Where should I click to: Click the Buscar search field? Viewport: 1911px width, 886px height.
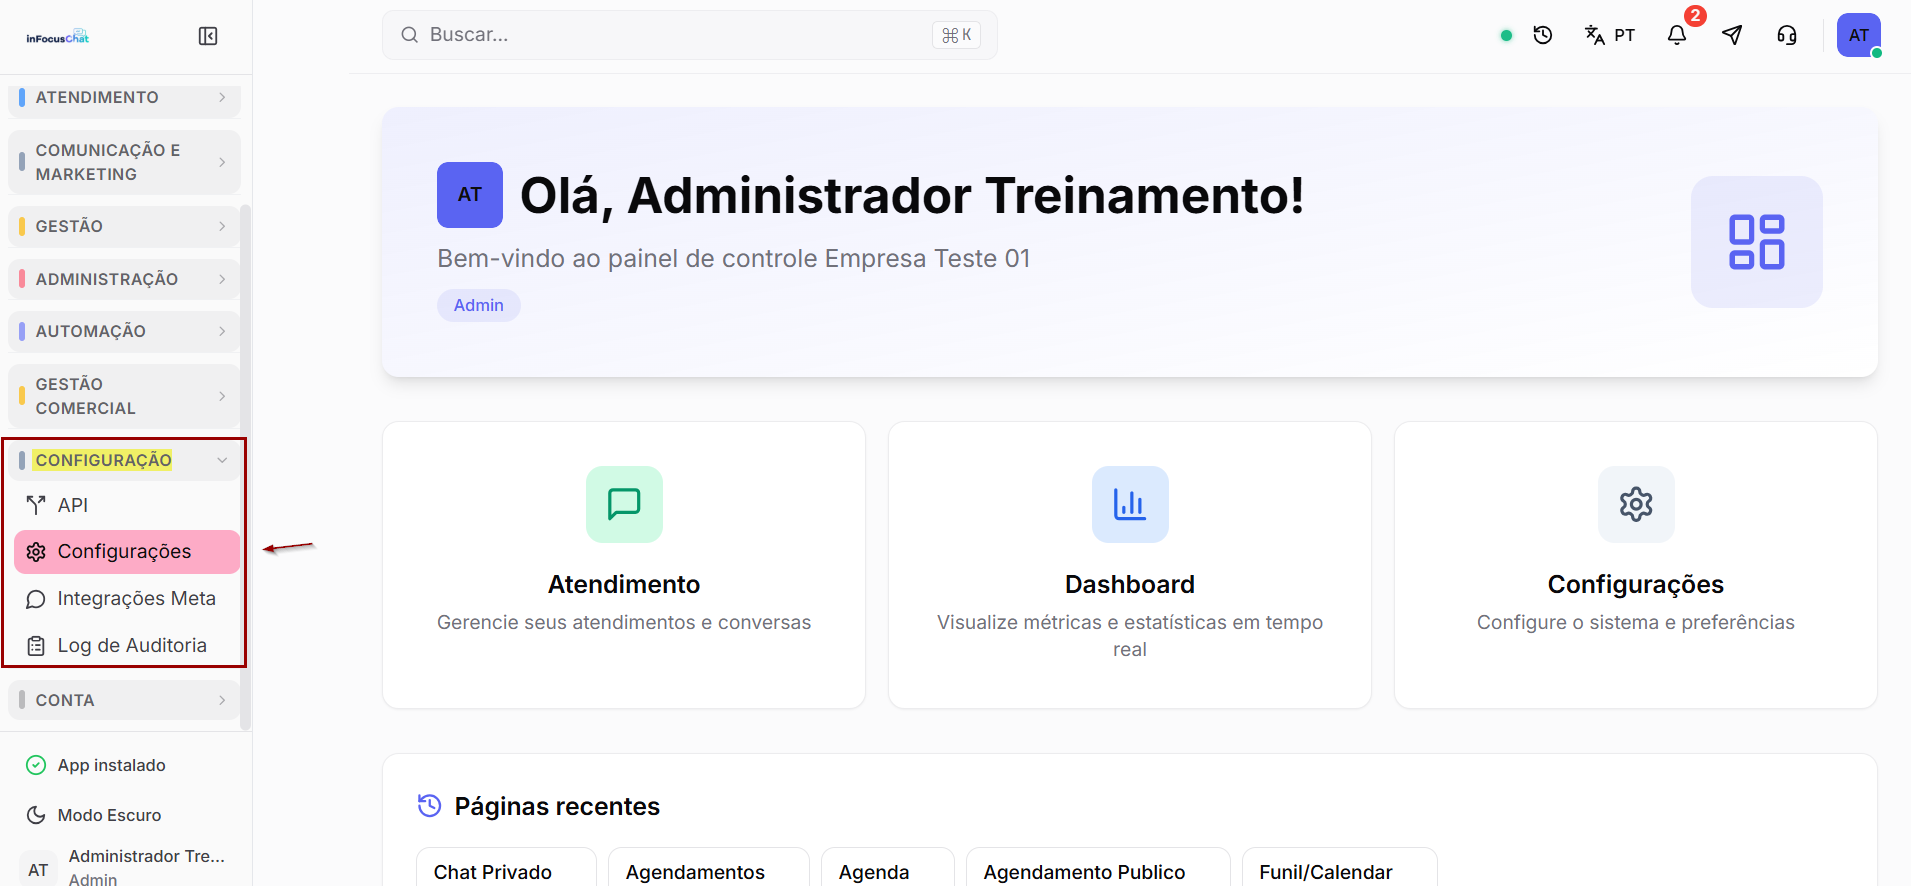tap(690, 35)
